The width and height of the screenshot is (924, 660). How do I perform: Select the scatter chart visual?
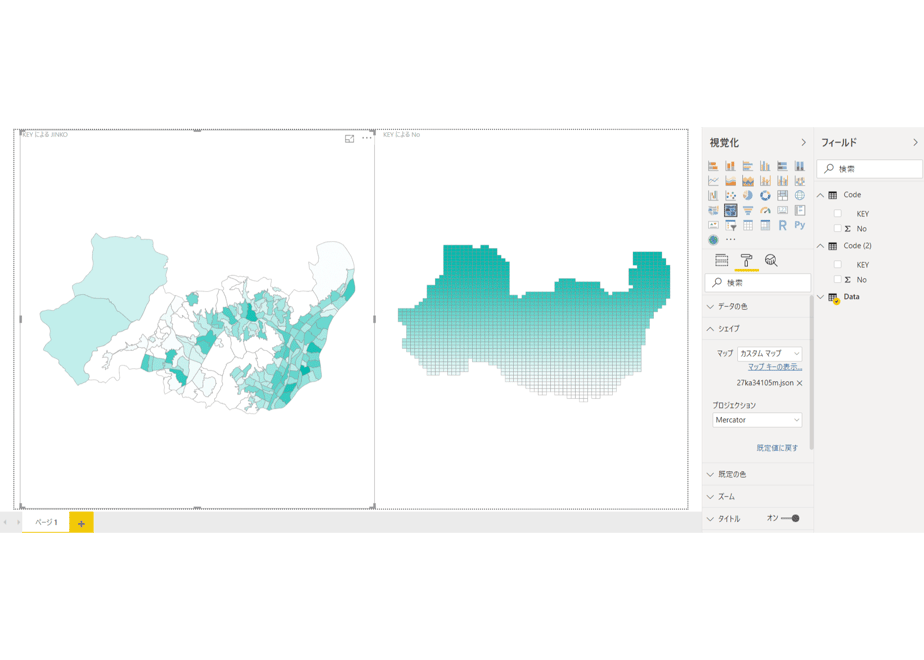coord(730,195)
